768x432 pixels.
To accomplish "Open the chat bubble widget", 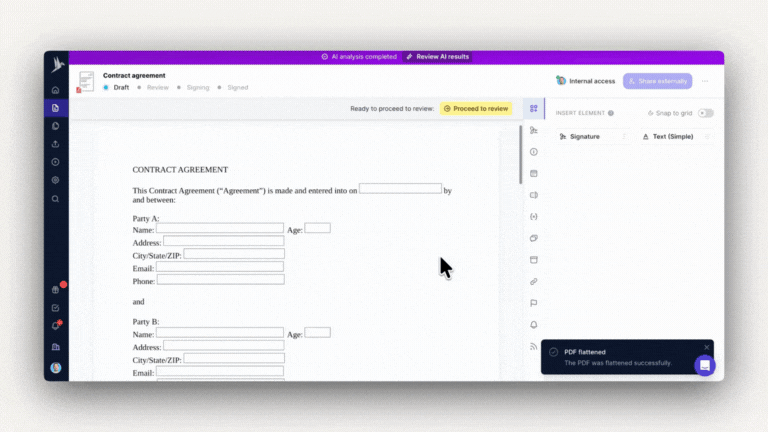I will coord(705,365).
